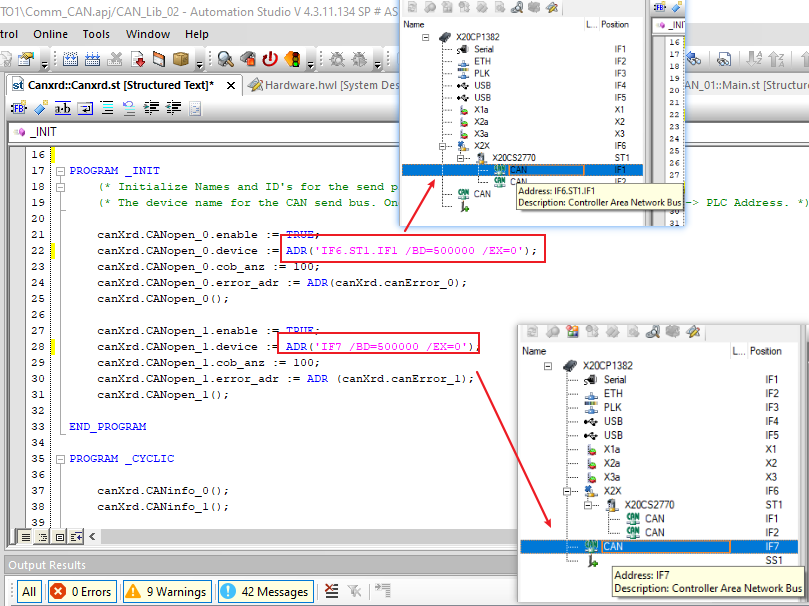Click the clear output results icon
Viewport: 809px width, 606px height.
coord(332,591)
